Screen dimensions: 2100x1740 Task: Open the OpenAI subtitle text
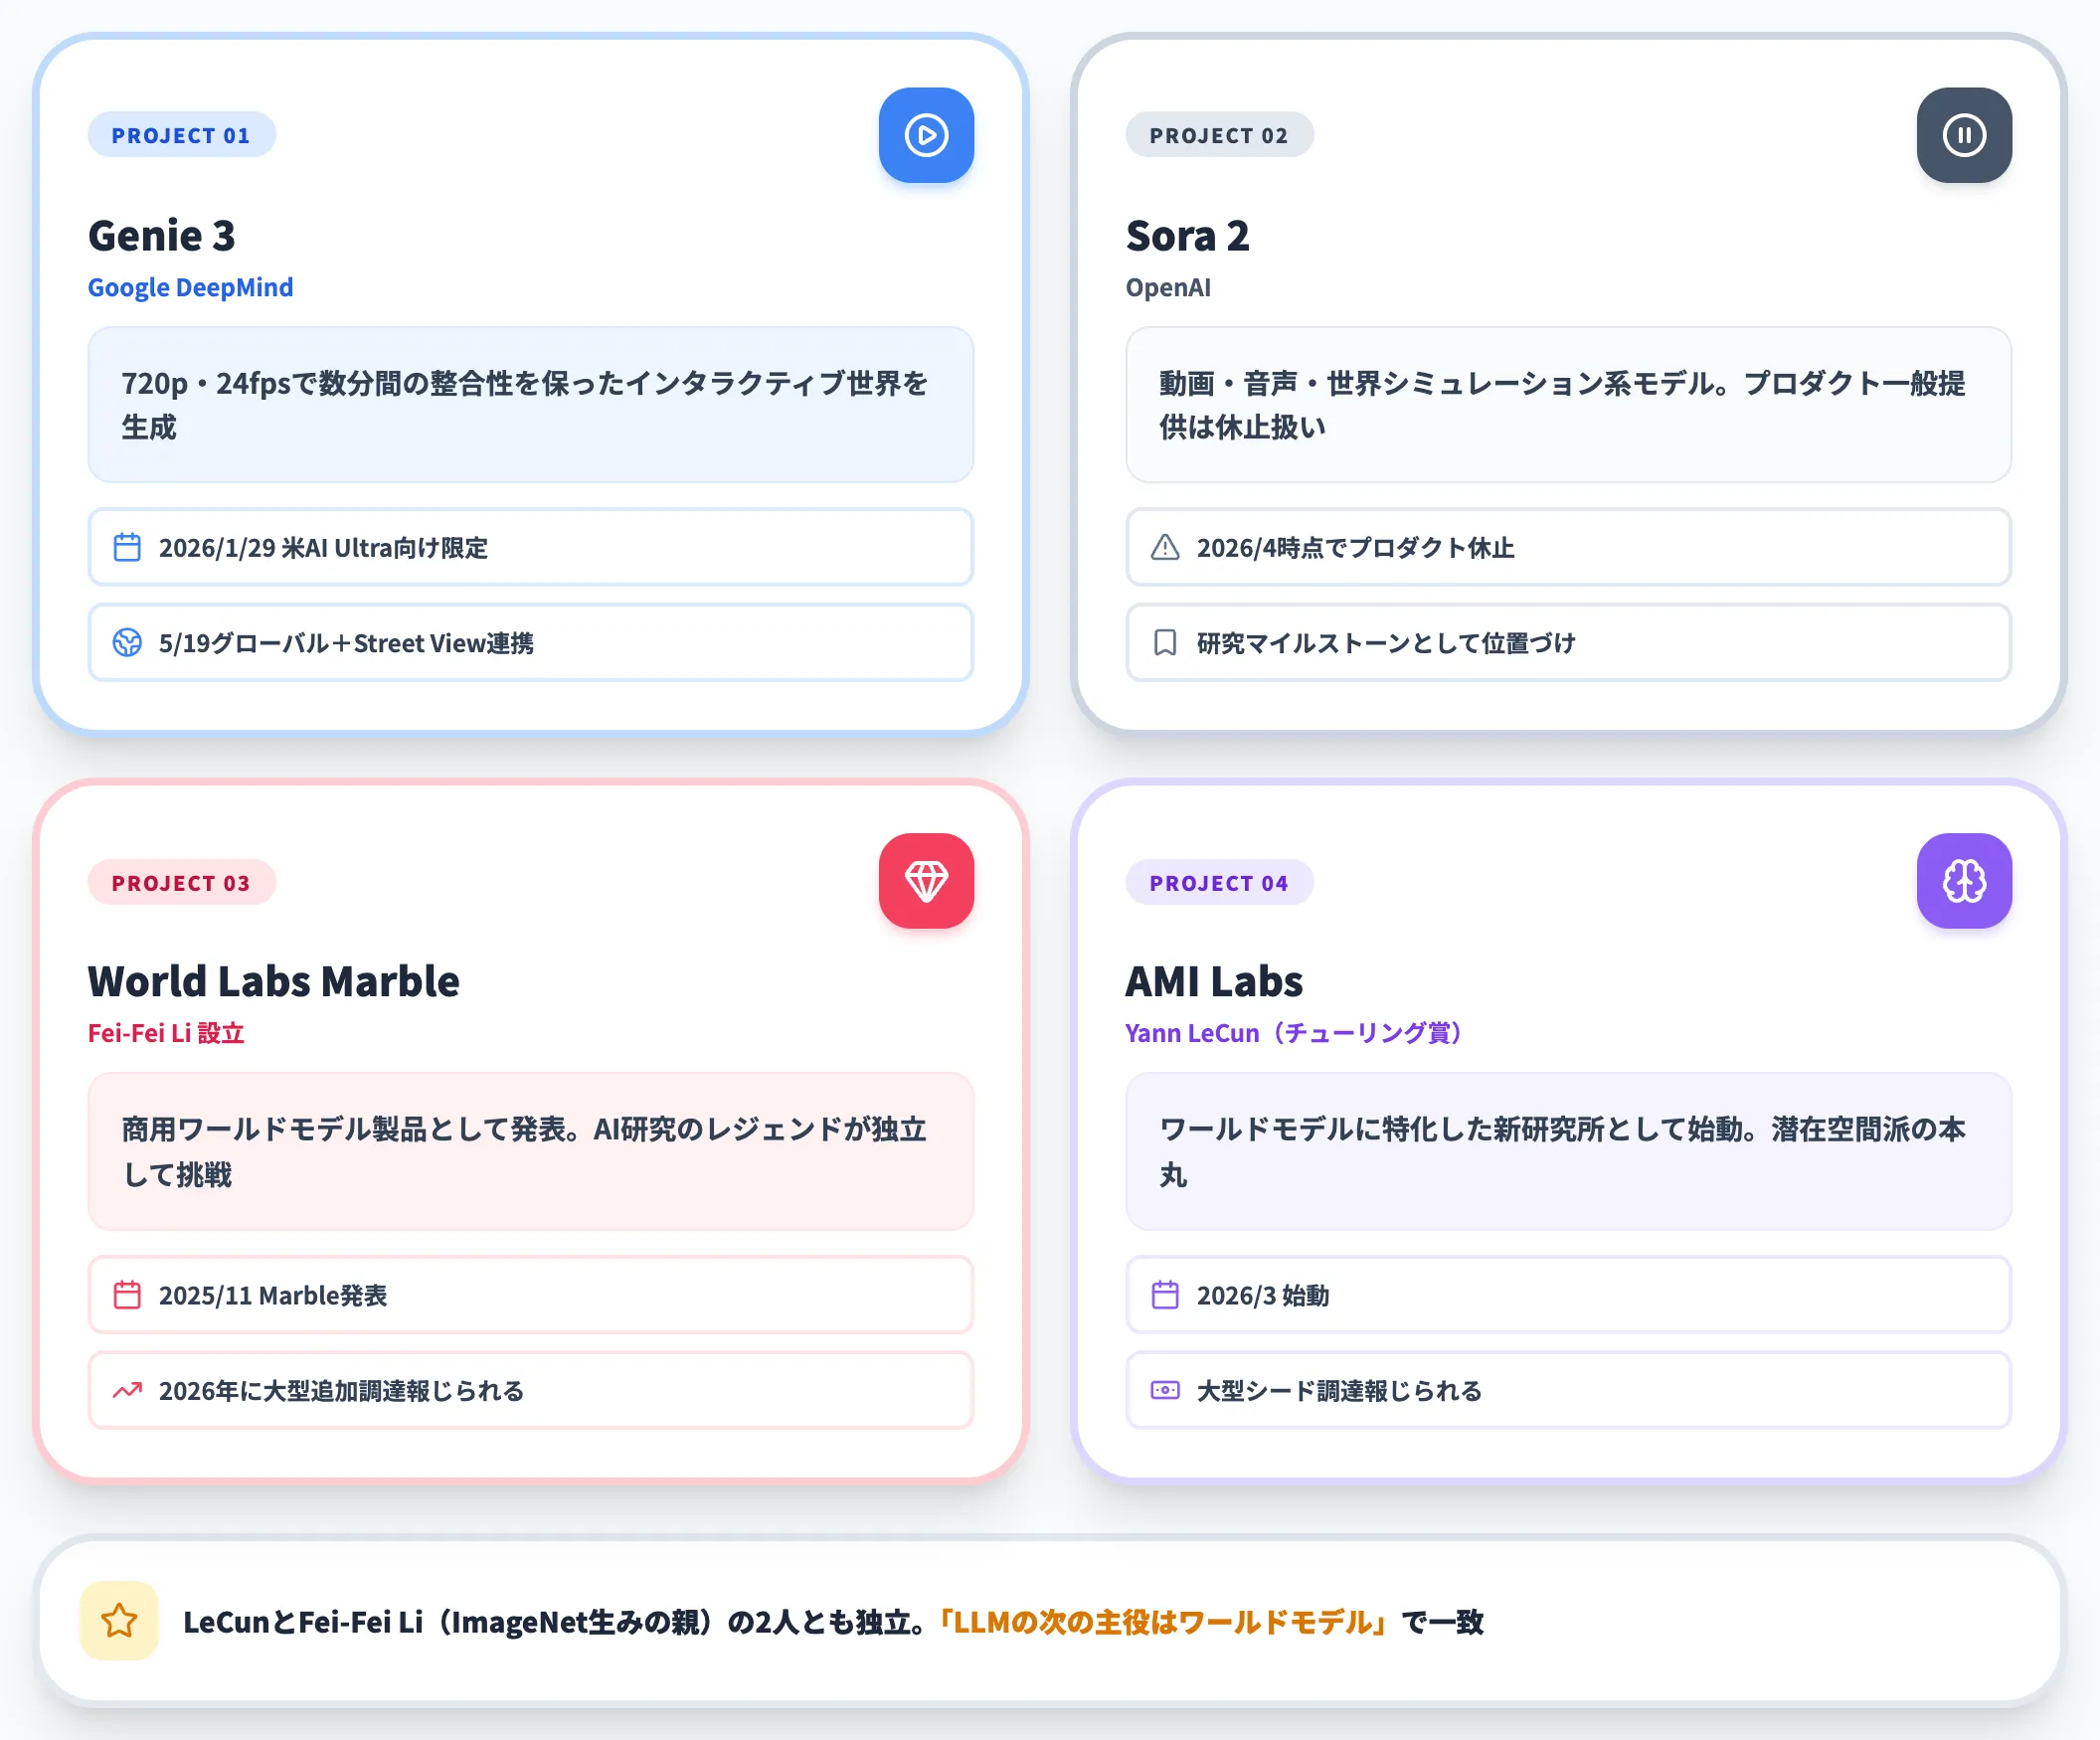coord(1168,287)
